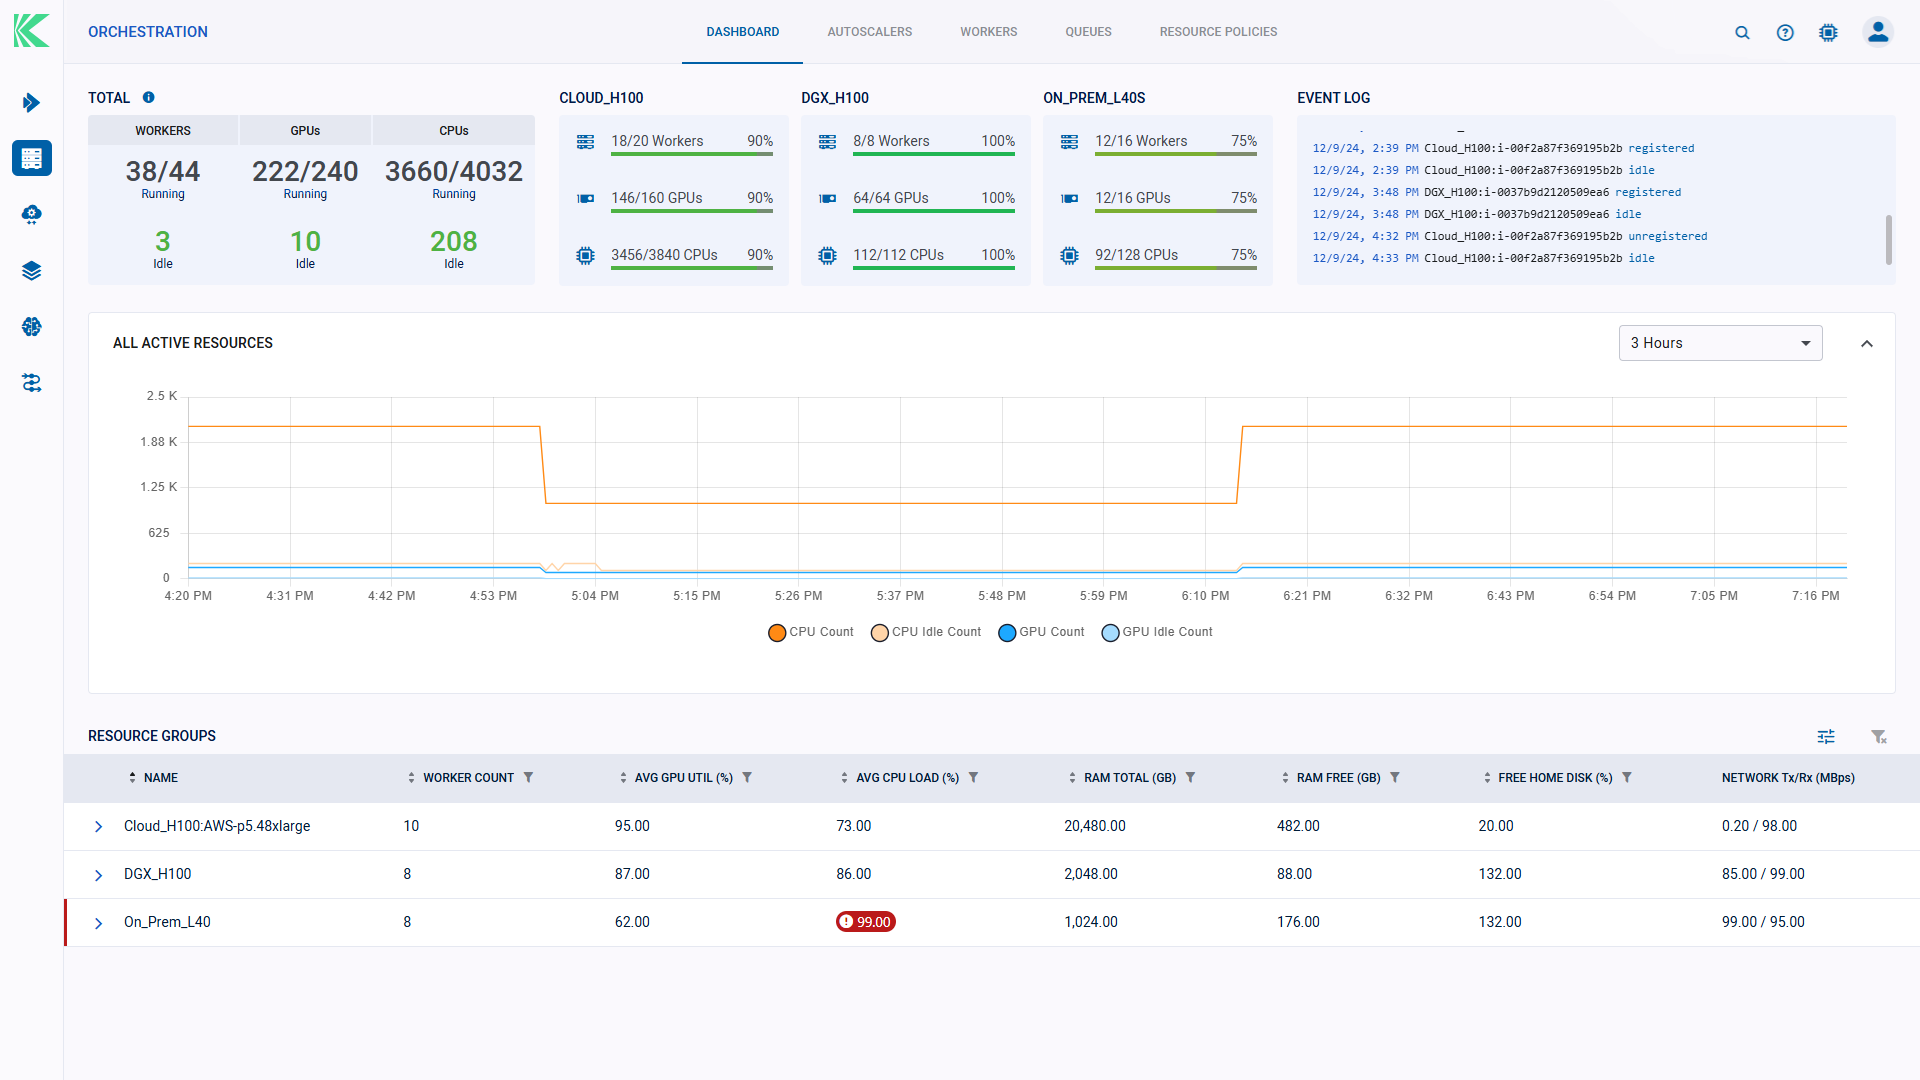Toggle CPU Idle Count legend series

(926, 632)
